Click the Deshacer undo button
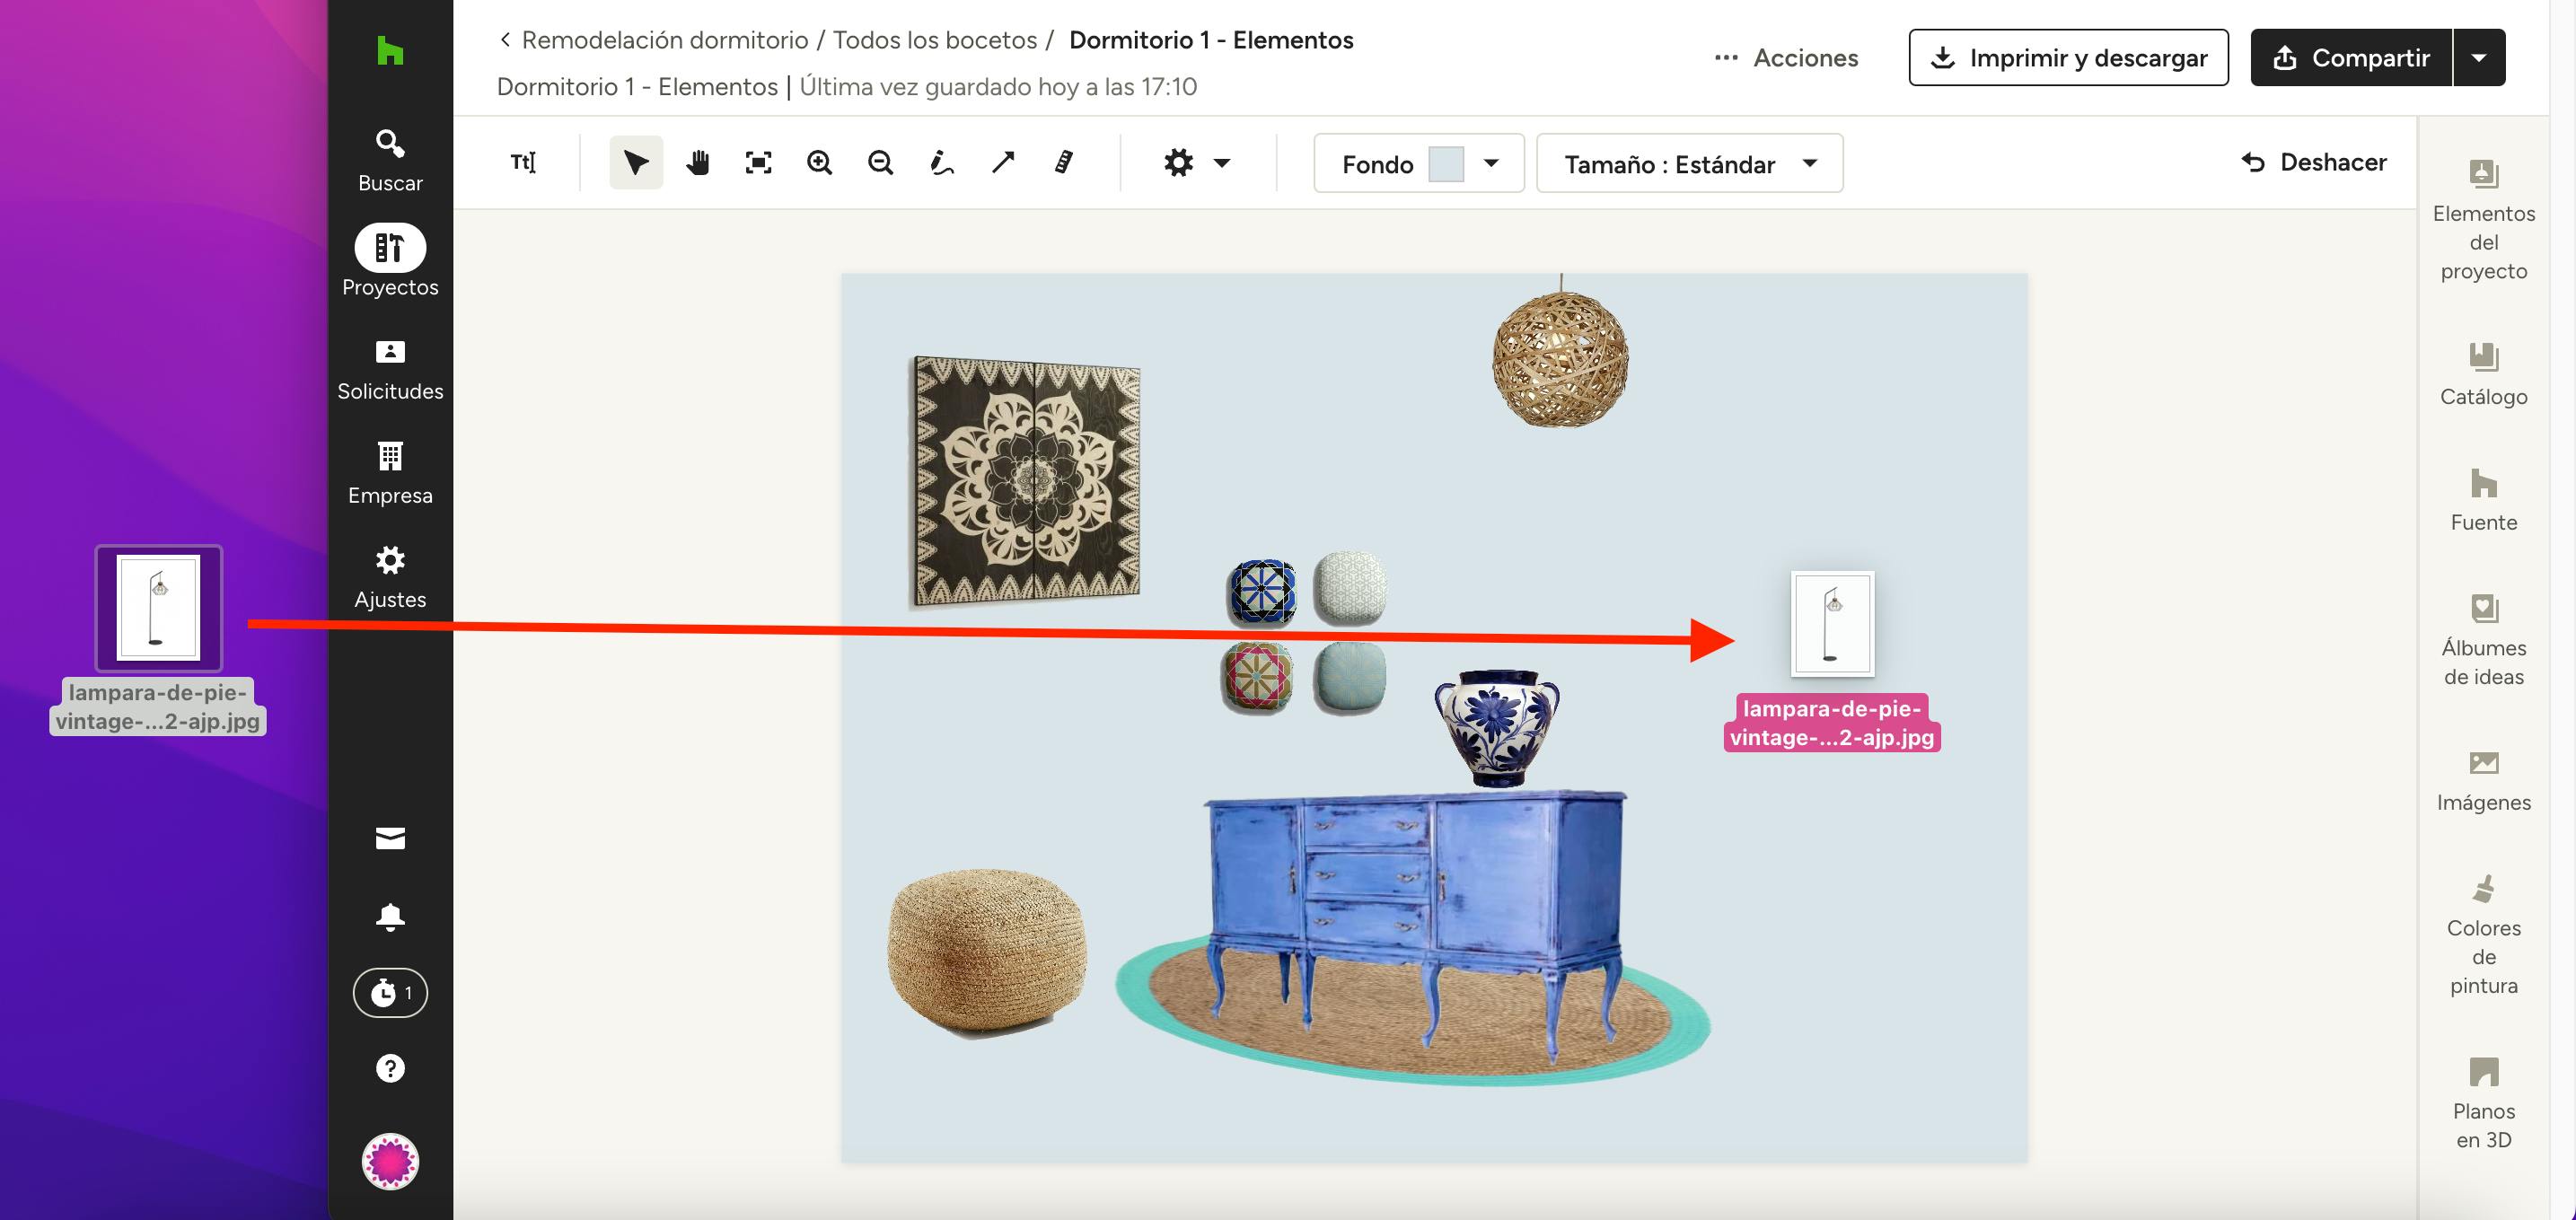Screen dimensions: 2576x1220 (x=2313, y=162)
